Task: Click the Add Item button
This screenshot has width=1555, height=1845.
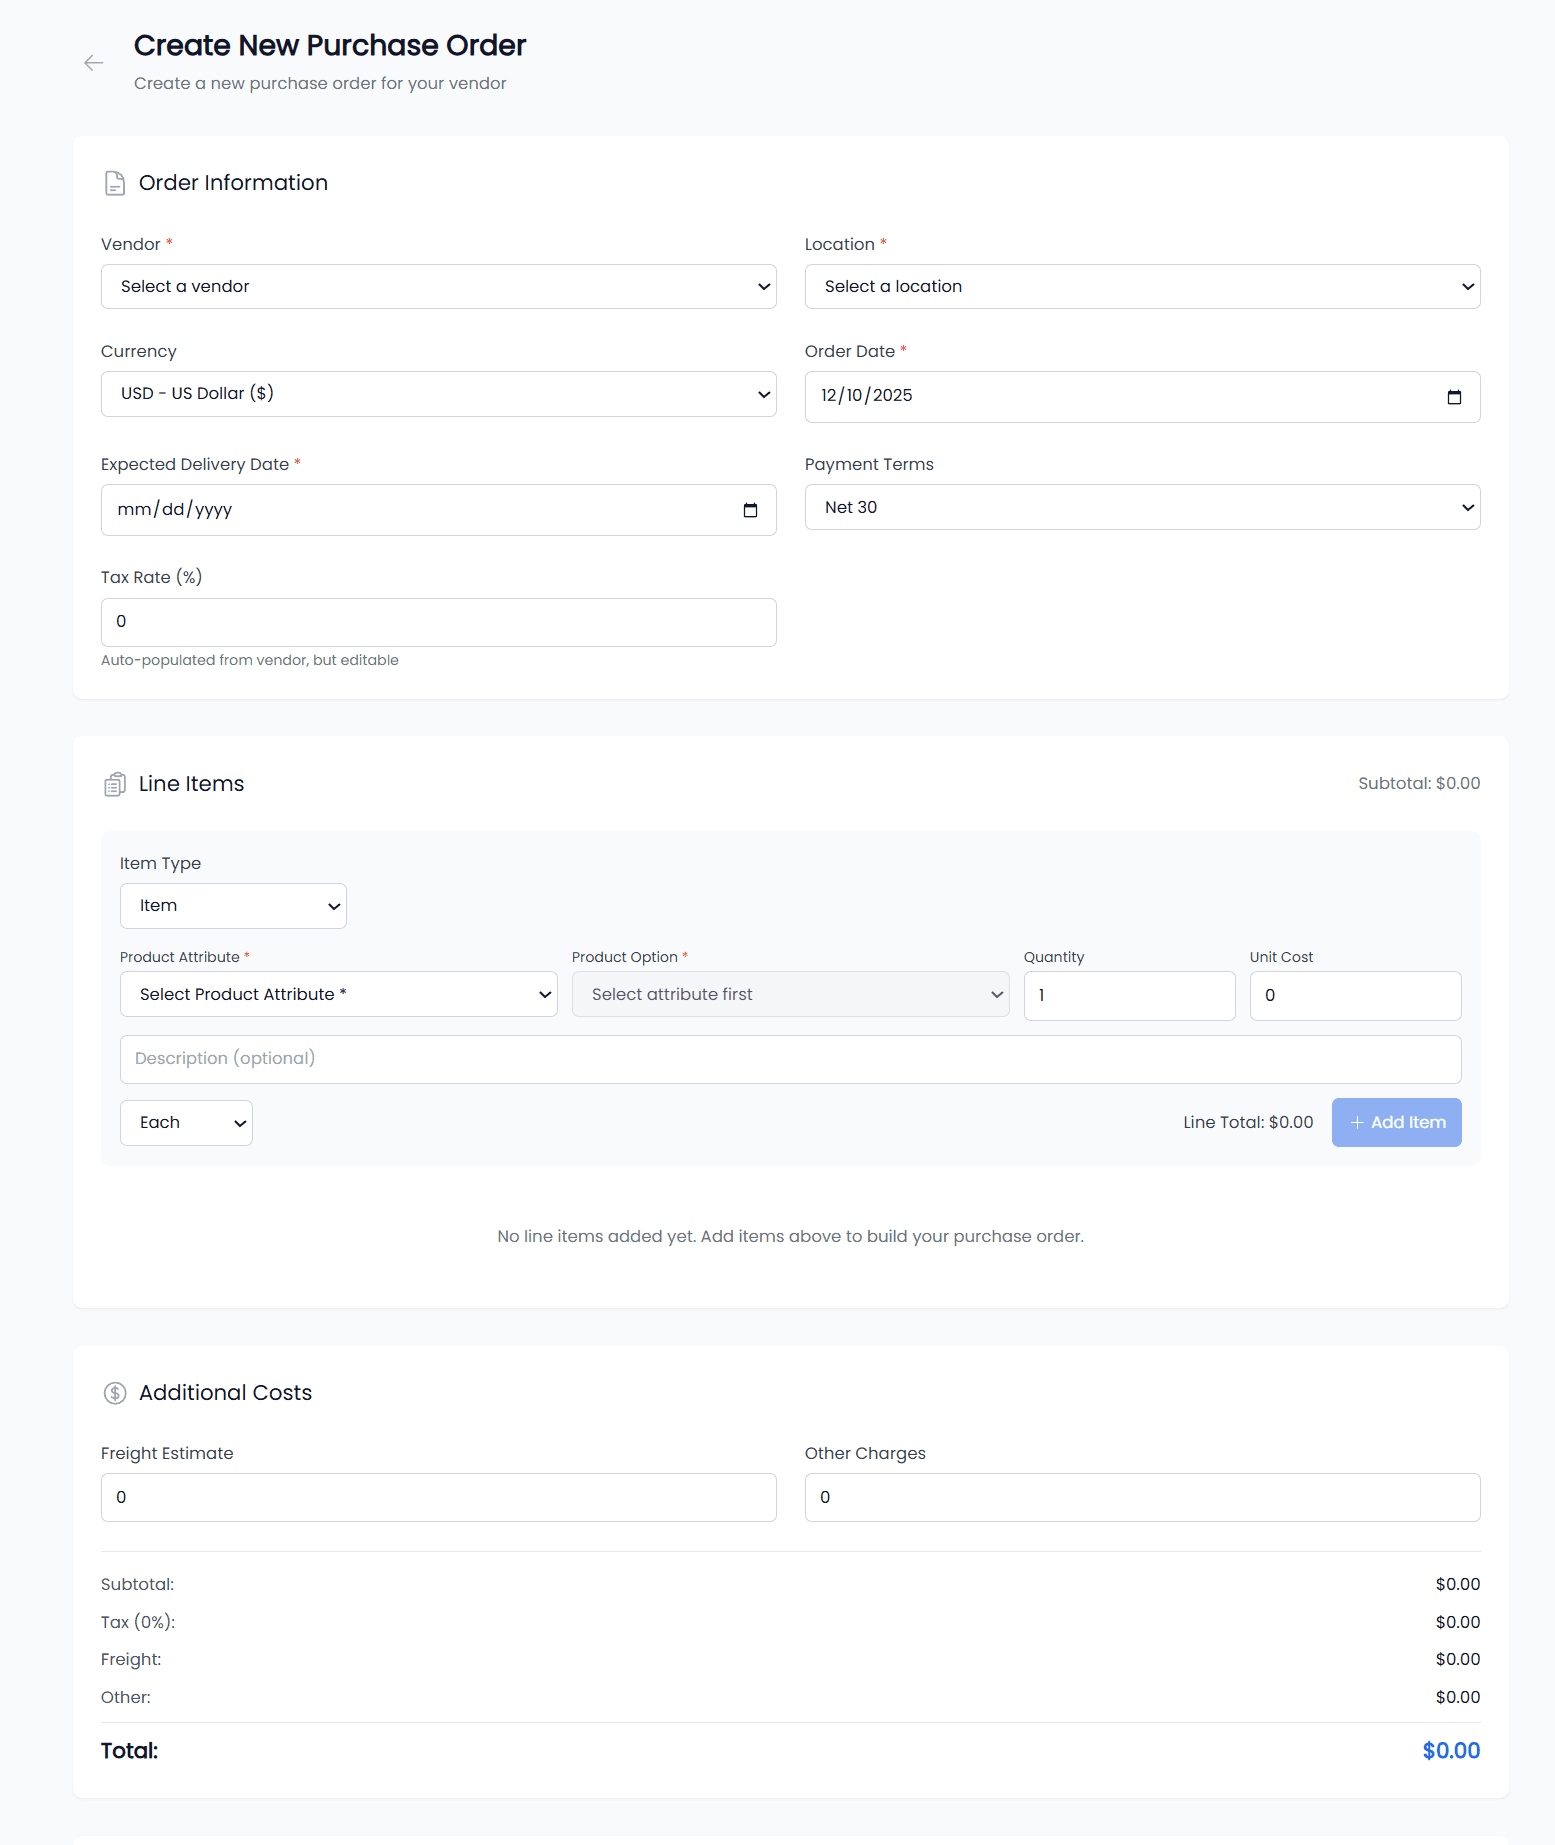Action: [x=1396, y=1123]
